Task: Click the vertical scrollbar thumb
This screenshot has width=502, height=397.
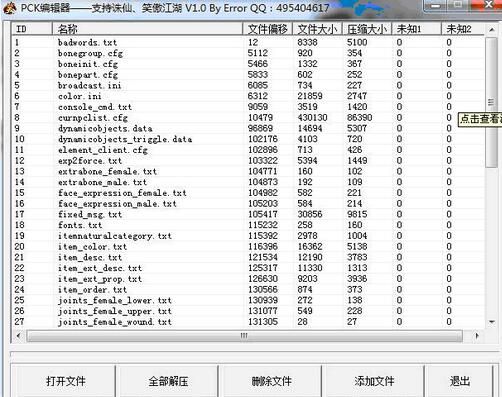Action: click(x=491, y=102)
